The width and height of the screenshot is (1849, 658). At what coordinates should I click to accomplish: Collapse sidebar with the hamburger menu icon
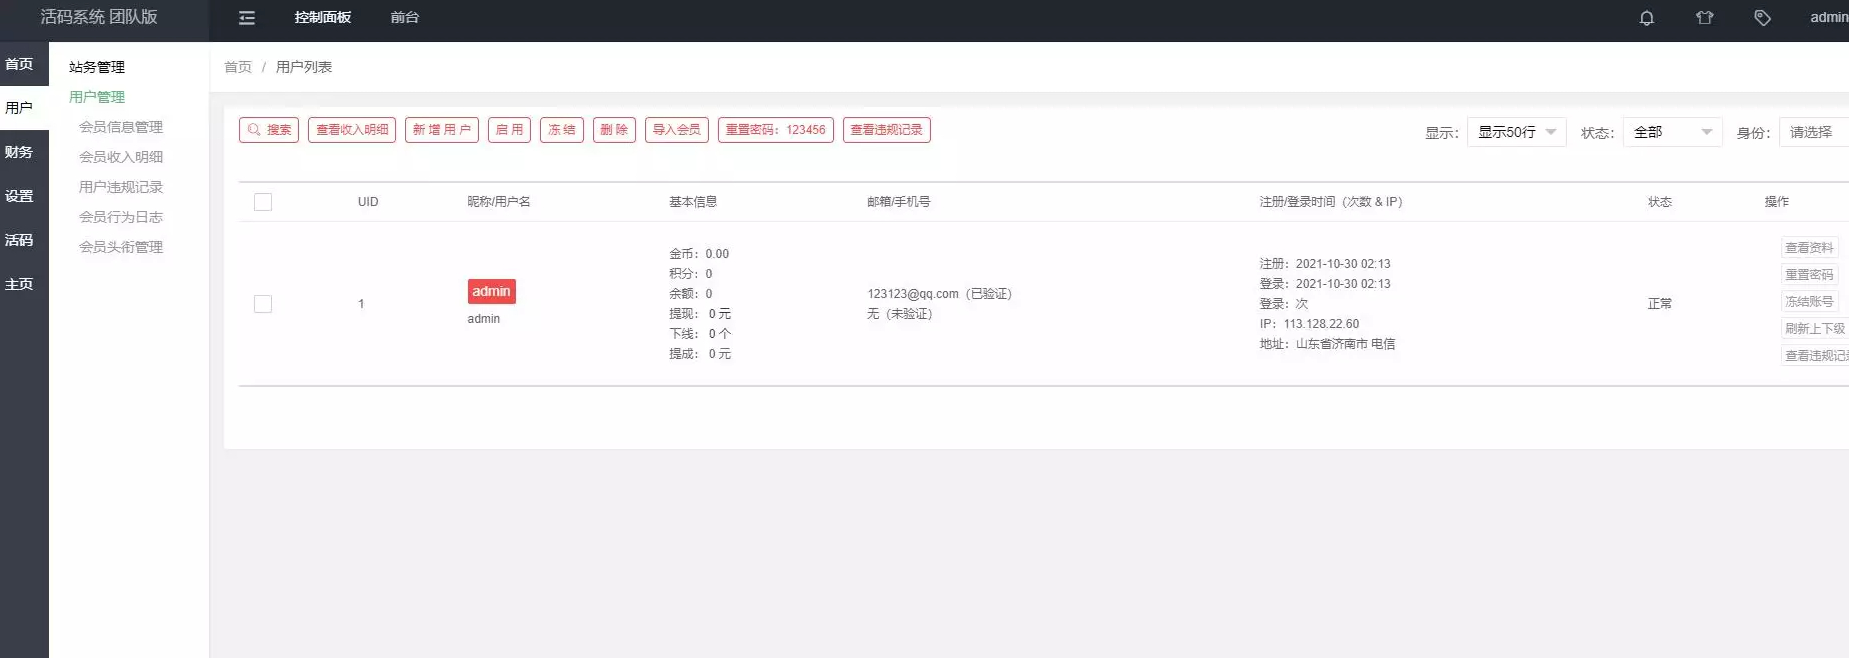pos(247,18)
